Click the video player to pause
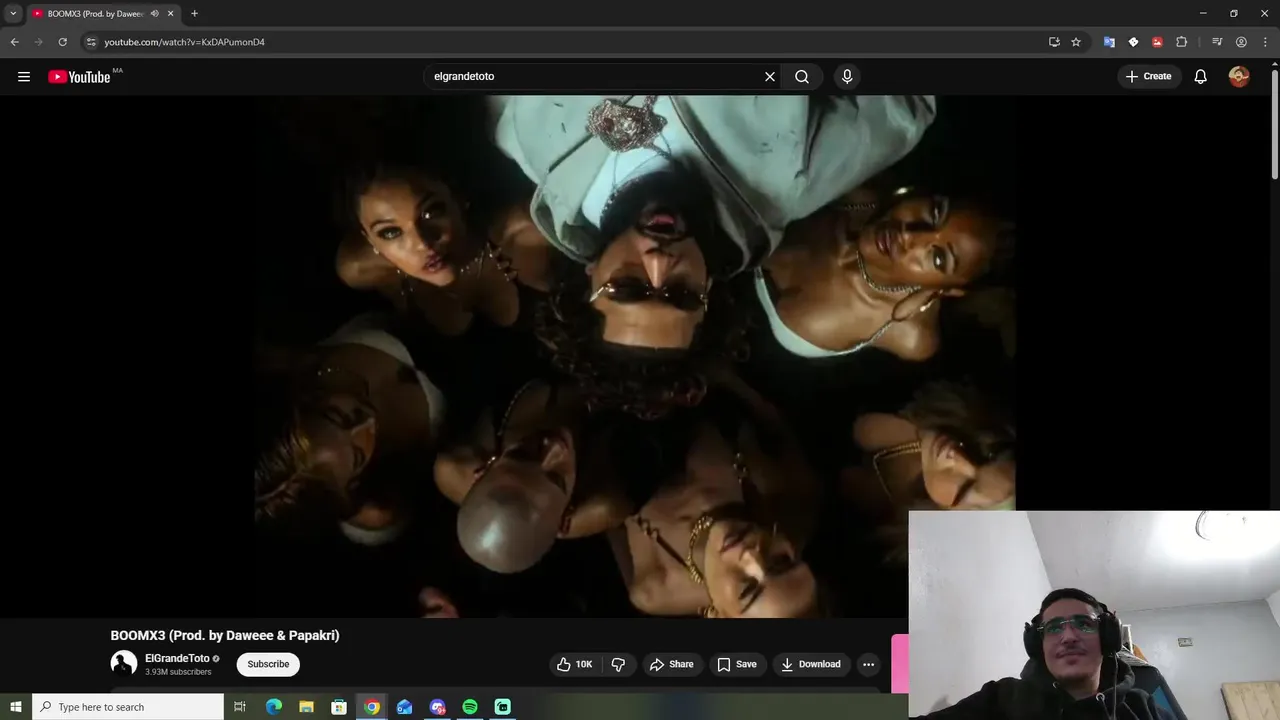1280x720 pixels. click(636, 356)
